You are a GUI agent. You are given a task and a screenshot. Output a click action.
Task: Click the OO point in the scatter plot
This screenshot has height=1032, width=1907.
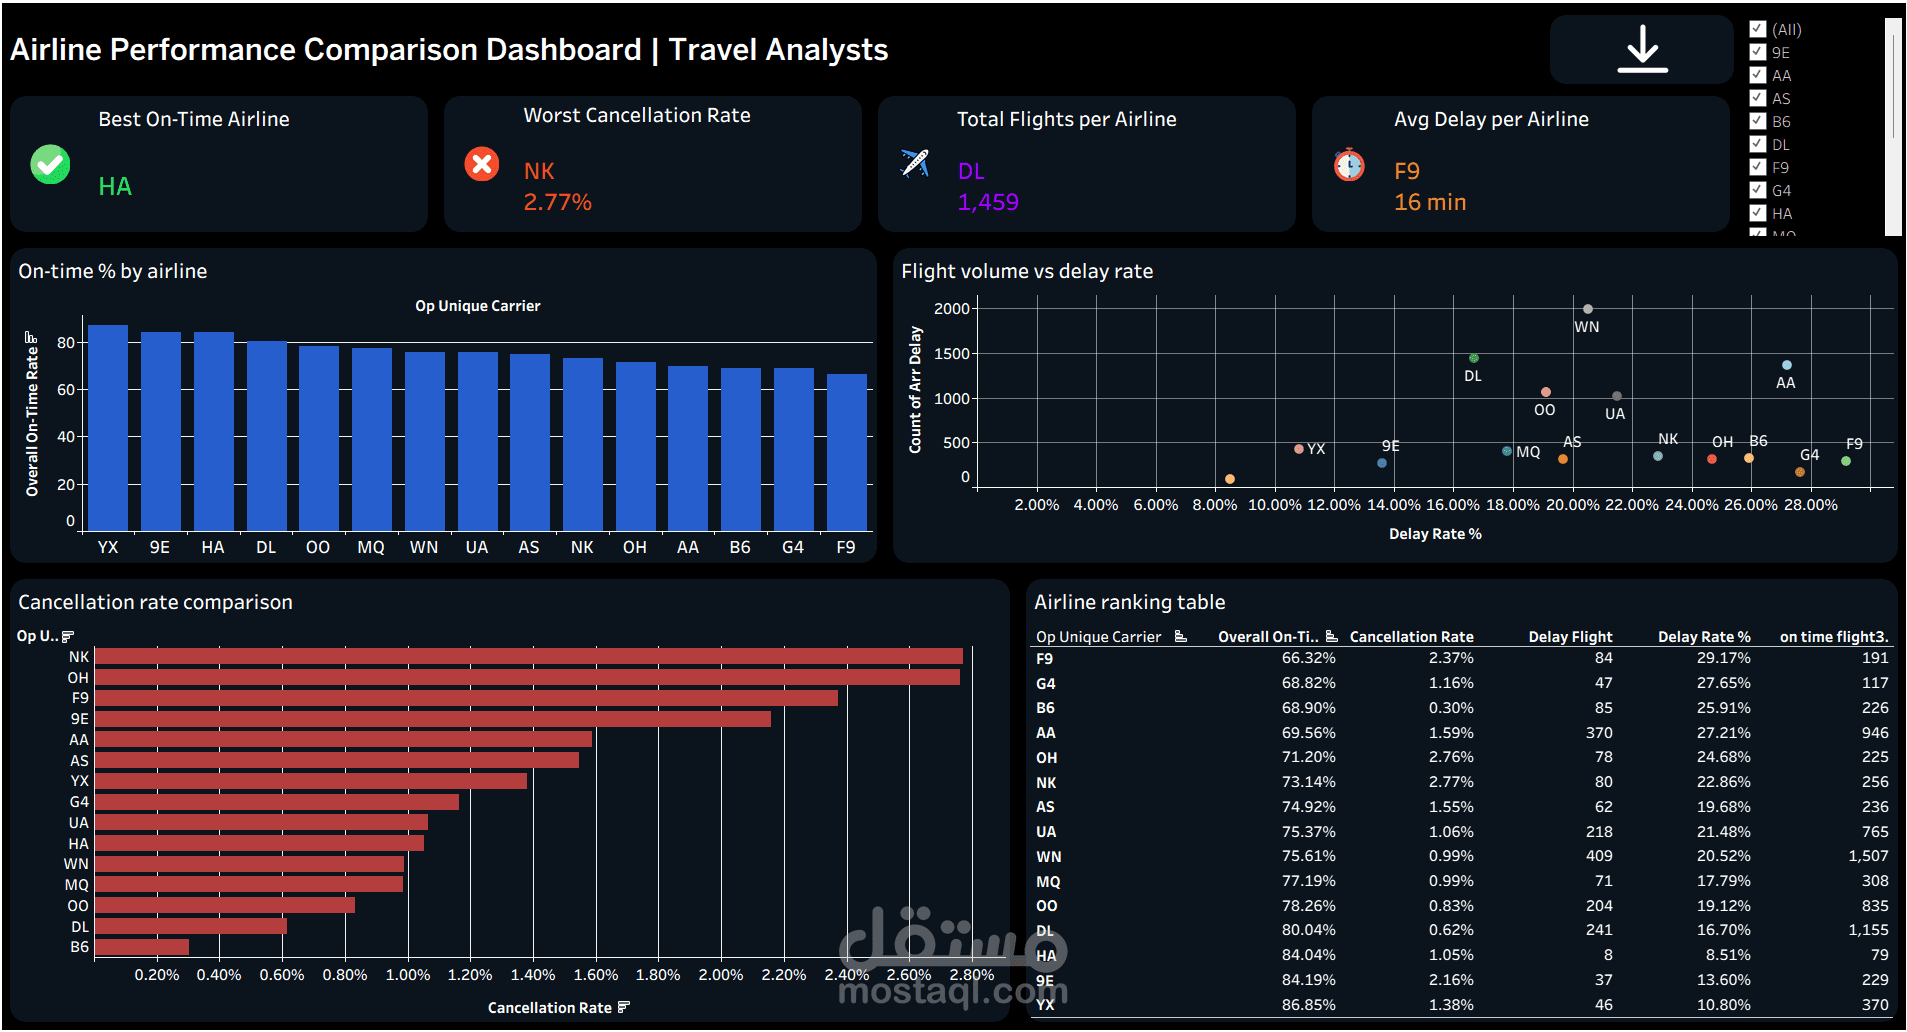(1546, 392)
